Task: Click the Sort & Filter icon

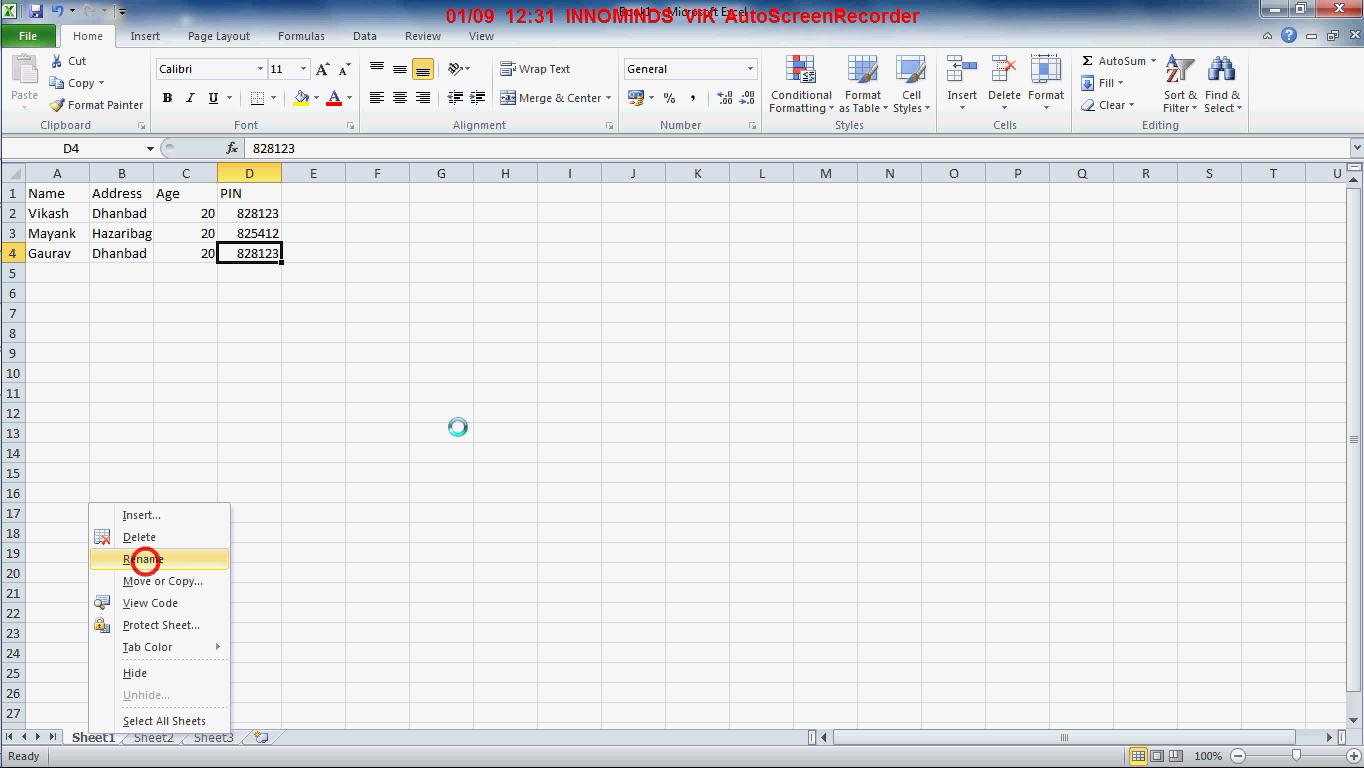Action: [1180, 70]
